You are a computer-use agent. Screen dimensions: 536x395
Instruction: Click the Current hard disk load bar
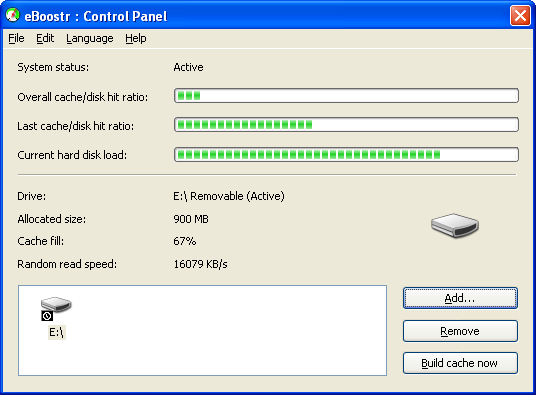[346, 155]
